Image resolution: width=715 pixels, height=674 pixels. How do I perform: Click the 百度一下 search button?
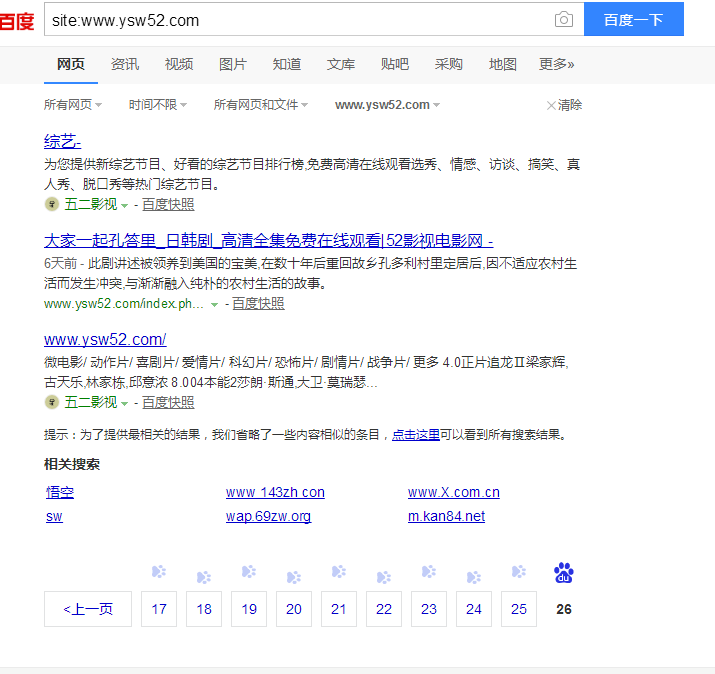[x=634, y=19]
